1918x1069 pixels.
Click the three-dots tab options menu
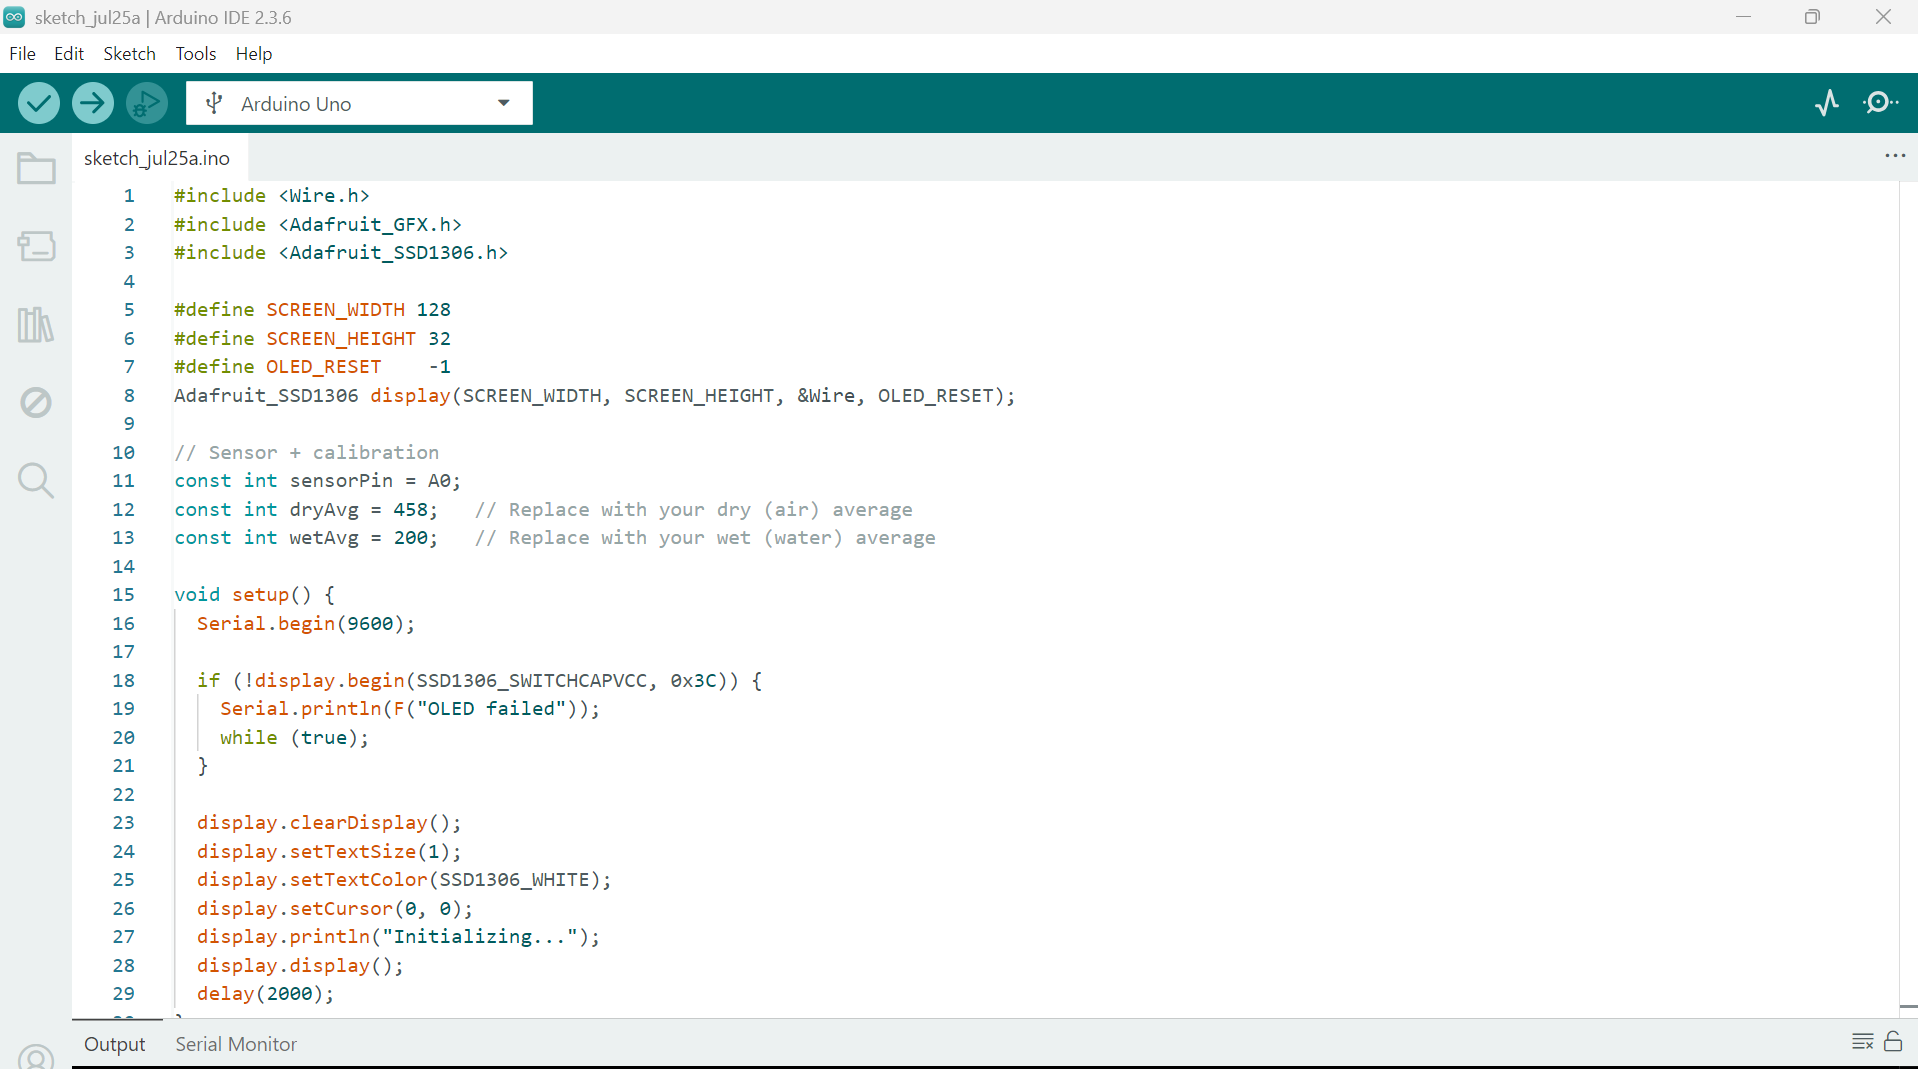[x=1895, y=156]
